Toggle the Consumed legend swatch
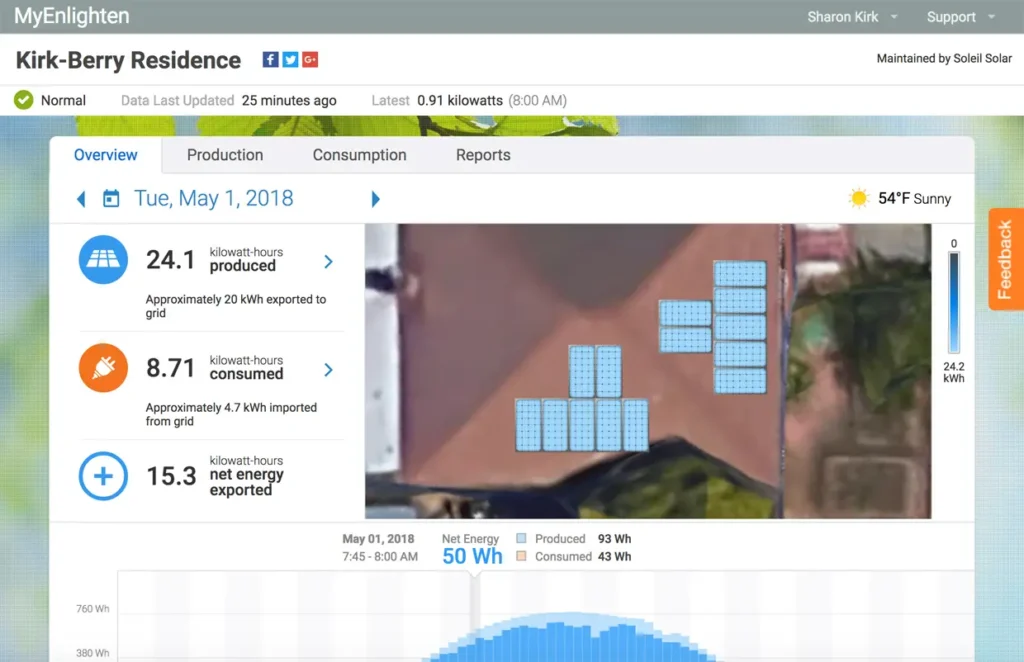1024x662 pixels. pos(521,557)
